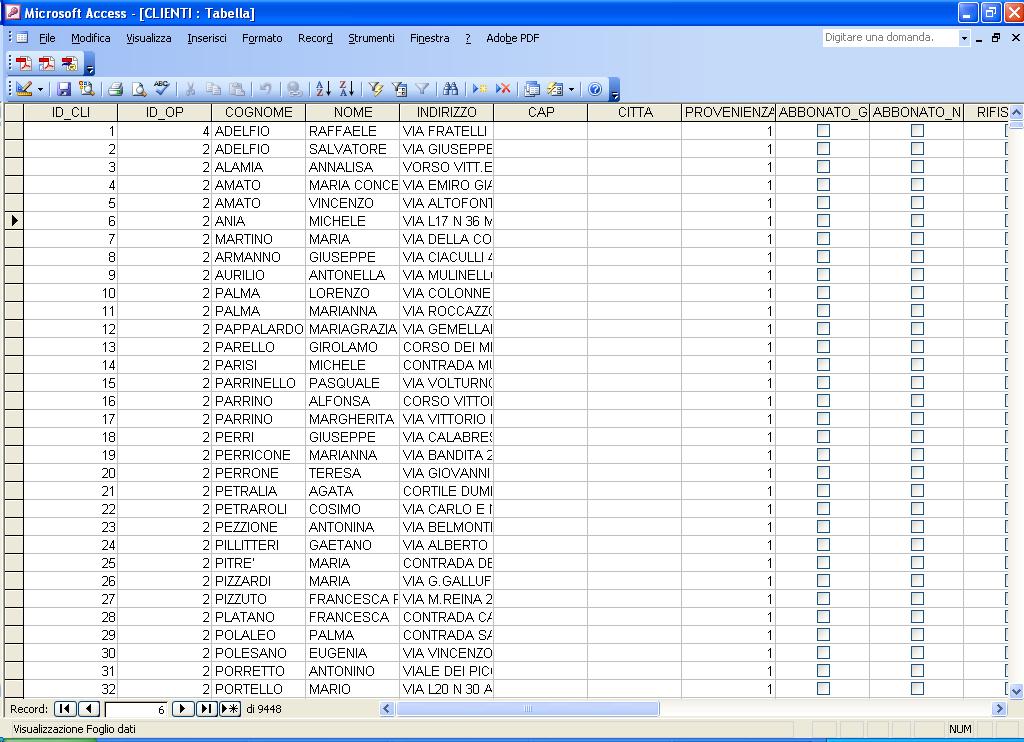Open the Adobe PDF menu
The image size is (1024, 742).
(513, 38)
